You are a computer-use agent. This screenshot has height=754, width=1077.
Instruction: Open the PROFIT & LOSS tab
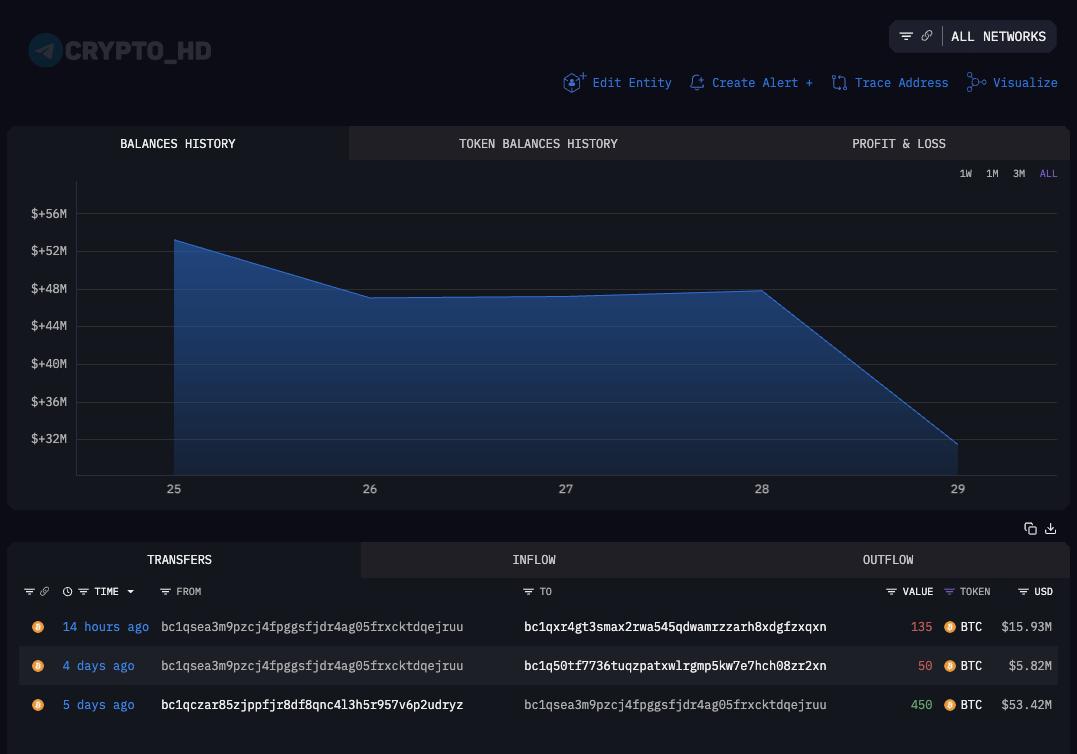coord(898,144)
